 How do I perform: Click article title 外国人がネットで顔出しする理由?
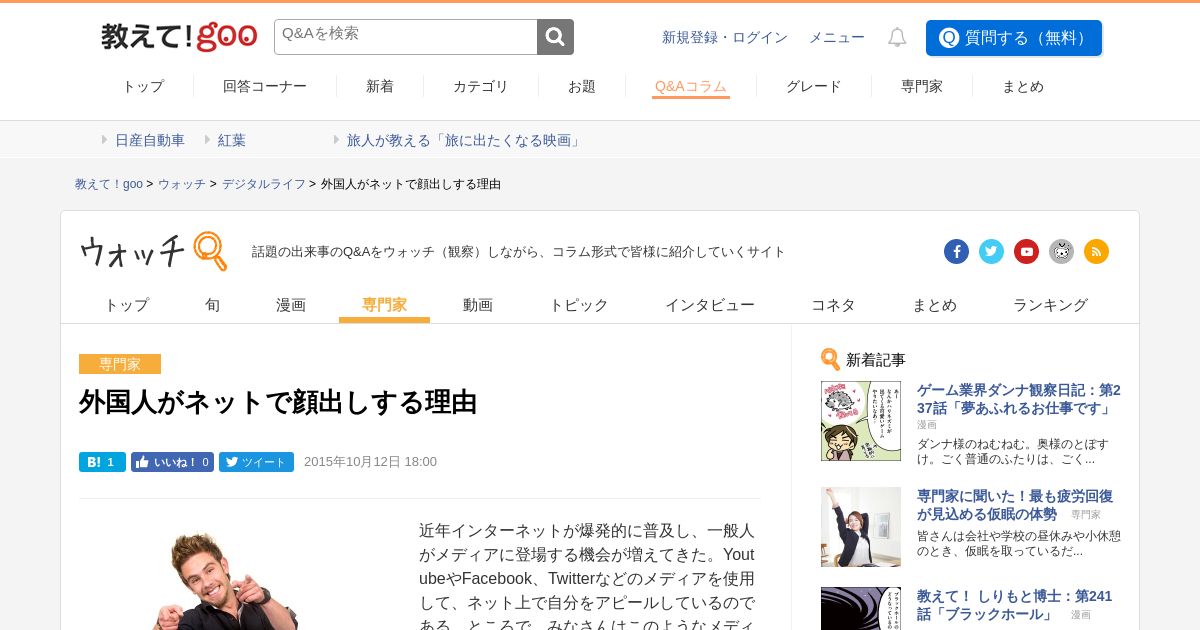(278, 402)
